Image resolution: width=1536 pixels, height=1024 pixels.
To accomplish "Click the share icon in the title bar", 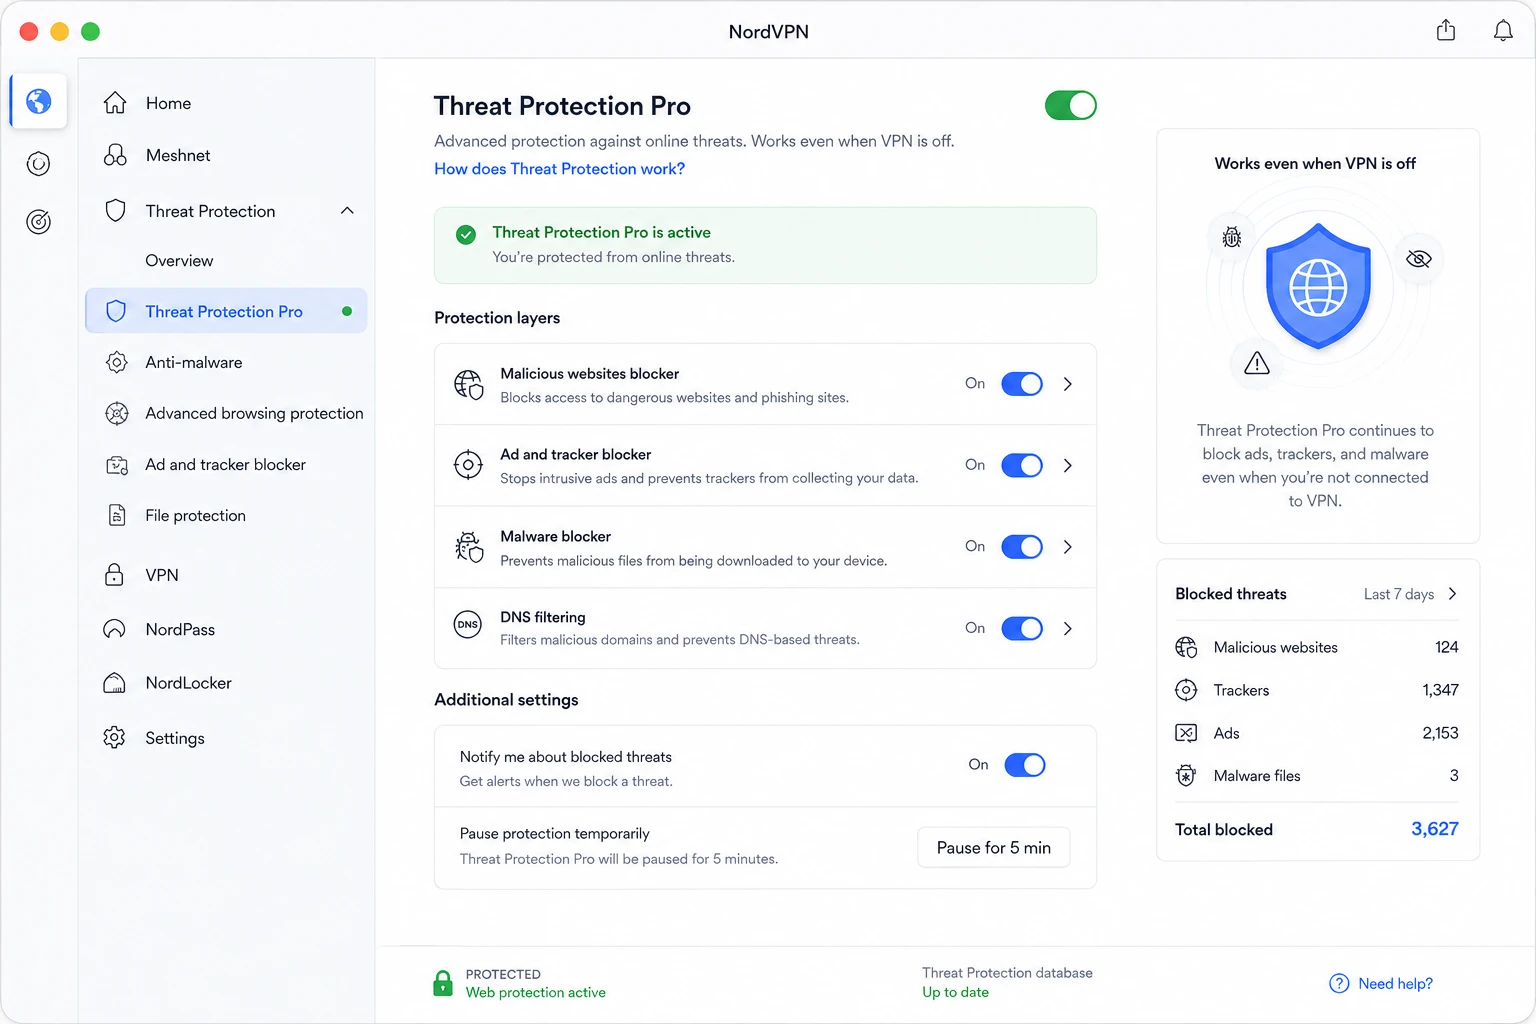I will (x=1446, y=30).
